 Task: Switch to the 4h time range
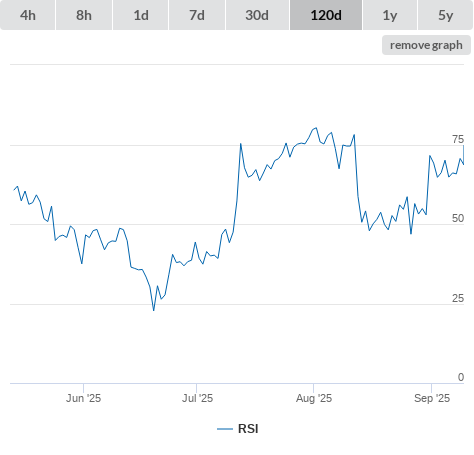(28, 15)
